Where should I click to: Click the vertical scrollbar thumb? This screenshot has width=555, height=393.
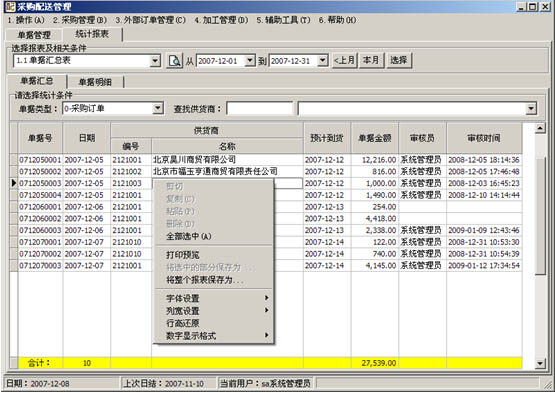[540, 215]
